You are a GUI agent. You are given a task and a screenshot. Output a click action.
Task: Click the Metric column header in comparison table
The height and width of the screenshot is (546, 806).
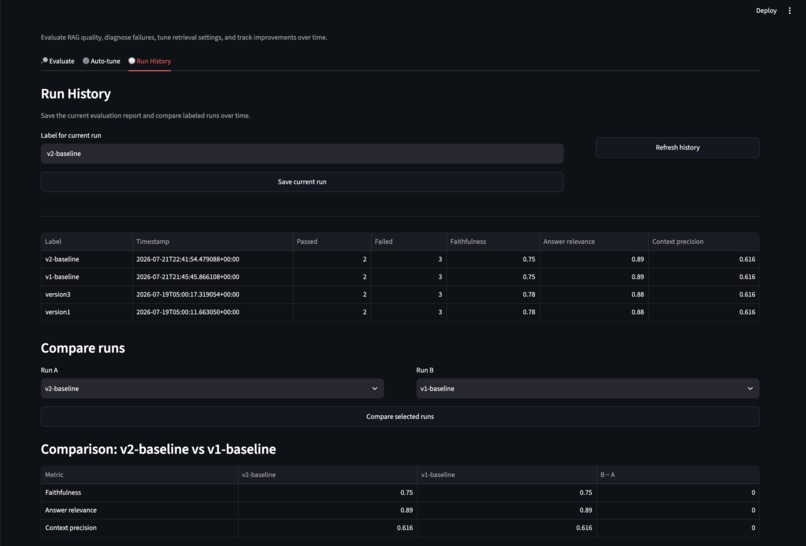coord(139,475)
